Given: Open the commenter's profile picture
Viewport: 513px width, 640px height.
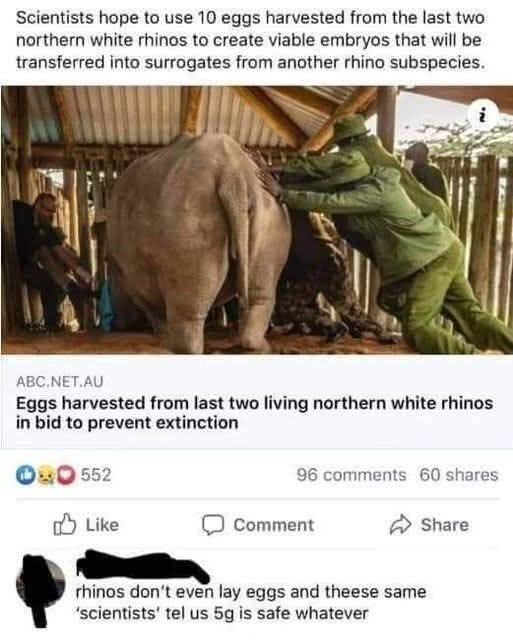Looking at the screenshot, I should click(x=40, y=583).
